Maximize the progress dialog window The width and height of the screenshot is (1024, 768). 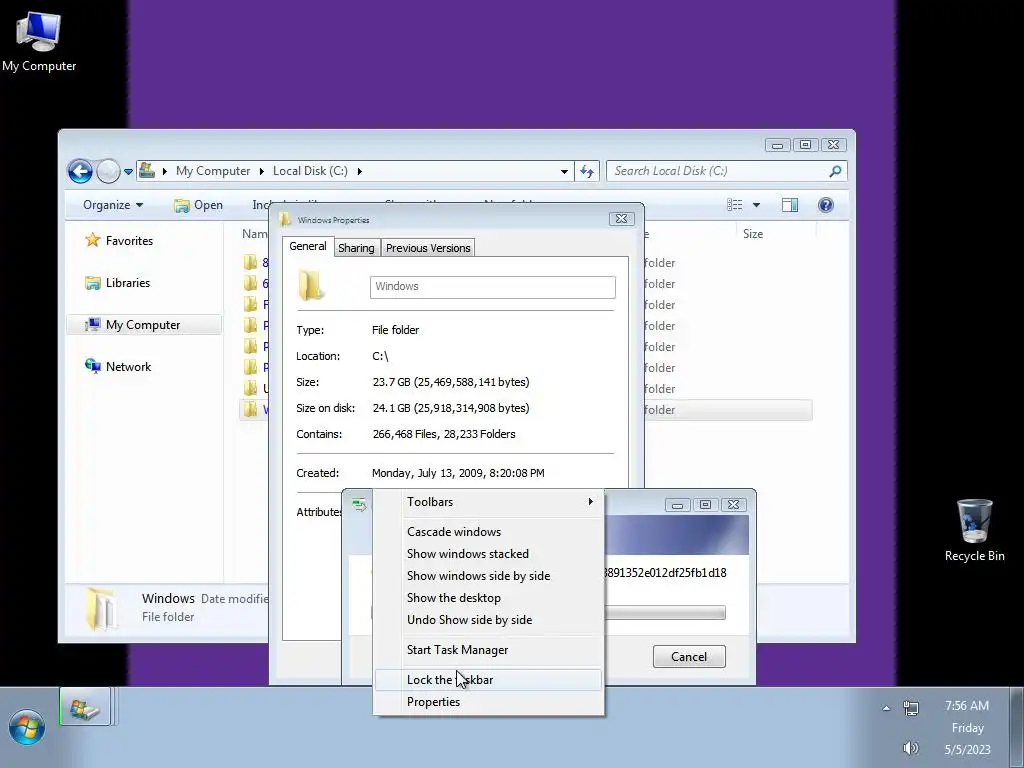click(705, 505)
